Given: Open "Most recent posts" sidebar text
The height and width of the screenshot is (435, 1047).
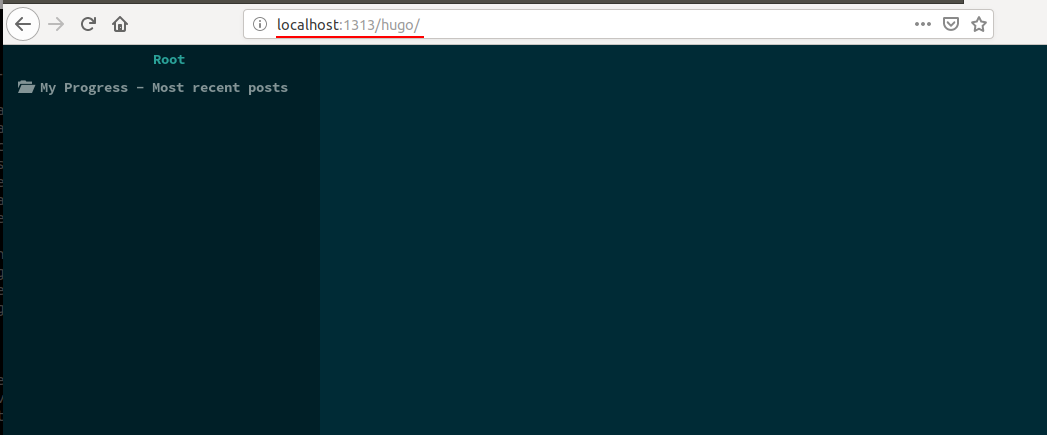Looking at the screenshot, I should (224, 88).
